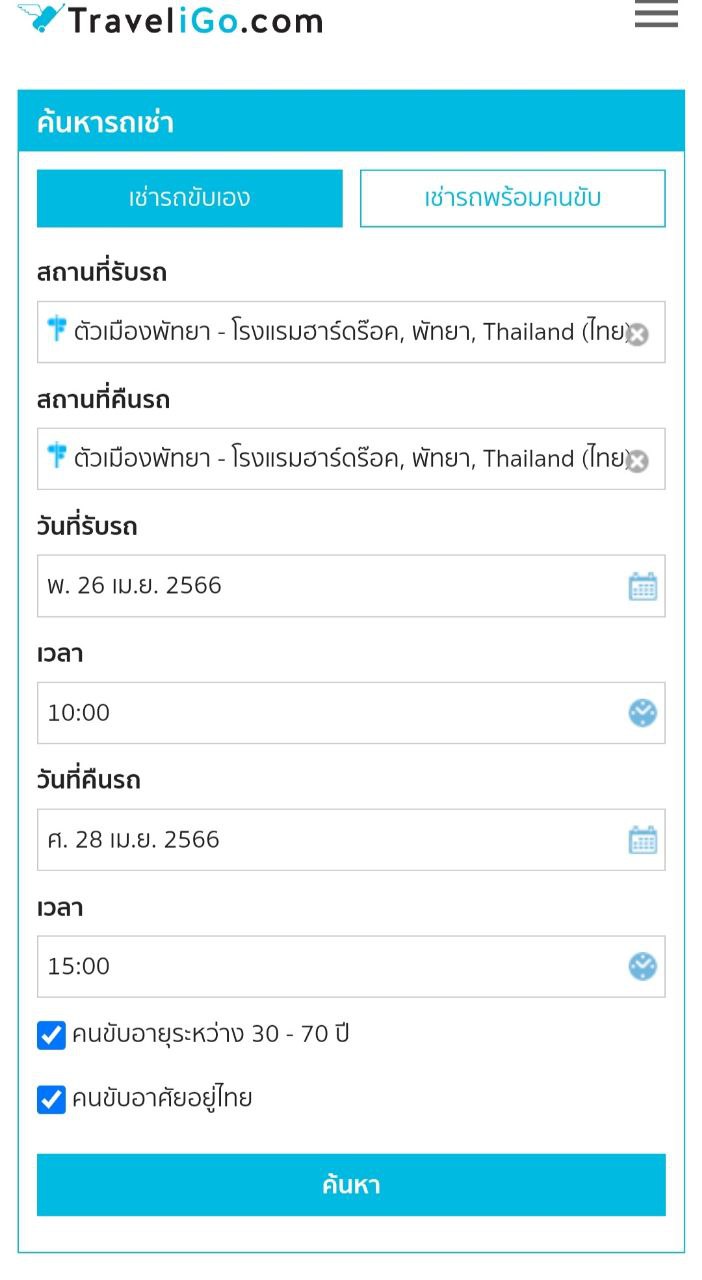Screen dimensions: 702x1280
Task: Open the hamburger menu
Action: point(656,15)
